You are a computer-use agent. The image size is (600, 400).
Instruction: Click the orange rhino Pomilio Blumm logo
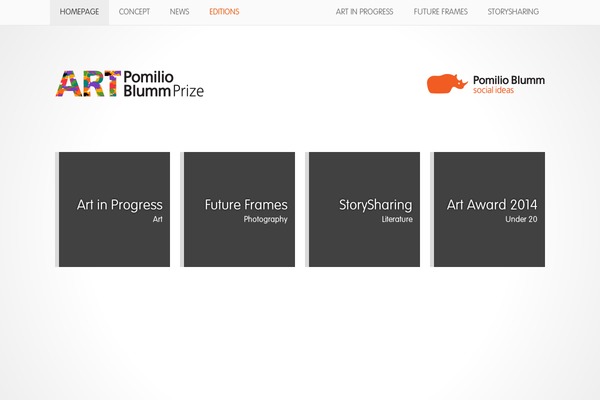coord(486,84)
